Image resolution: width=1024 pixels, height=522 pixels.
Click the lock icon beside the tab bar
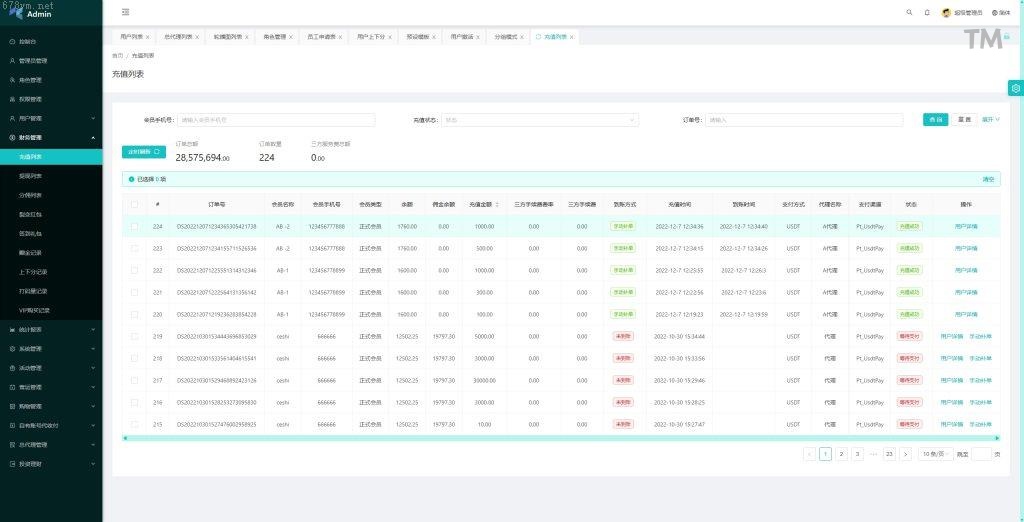[x=1007, y=36]
